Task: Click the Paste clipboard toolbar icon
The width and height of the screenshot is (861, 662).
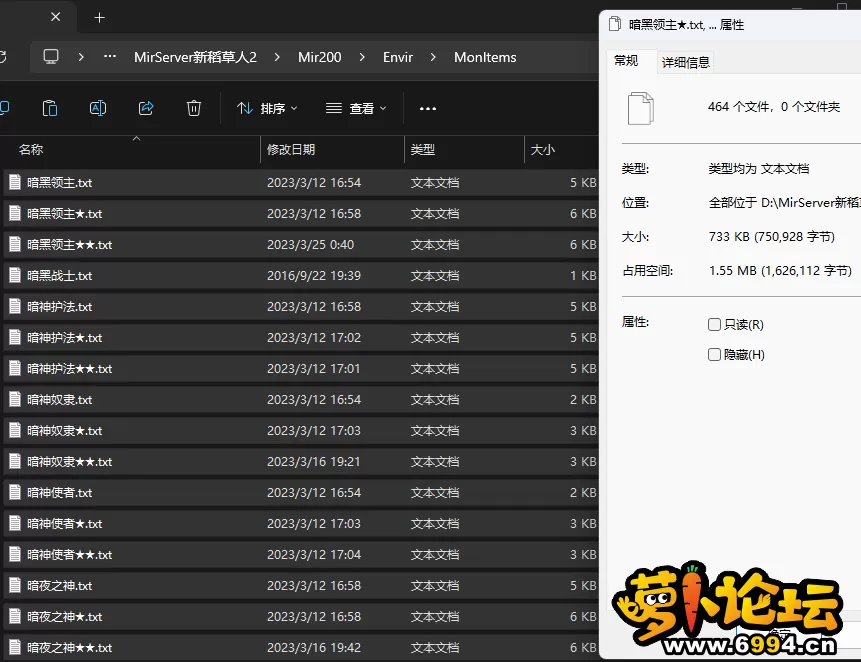Action: (49, 108)
